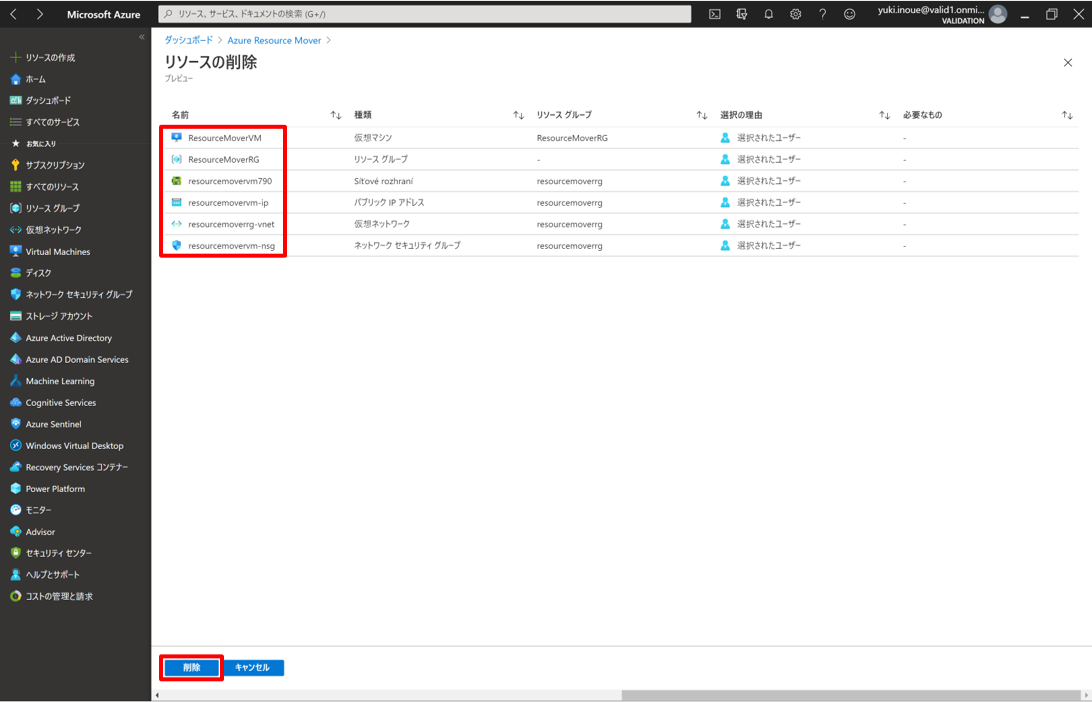Go forward with forward arrow
This screenshot has width=1092, height=702.
[40, 14]
